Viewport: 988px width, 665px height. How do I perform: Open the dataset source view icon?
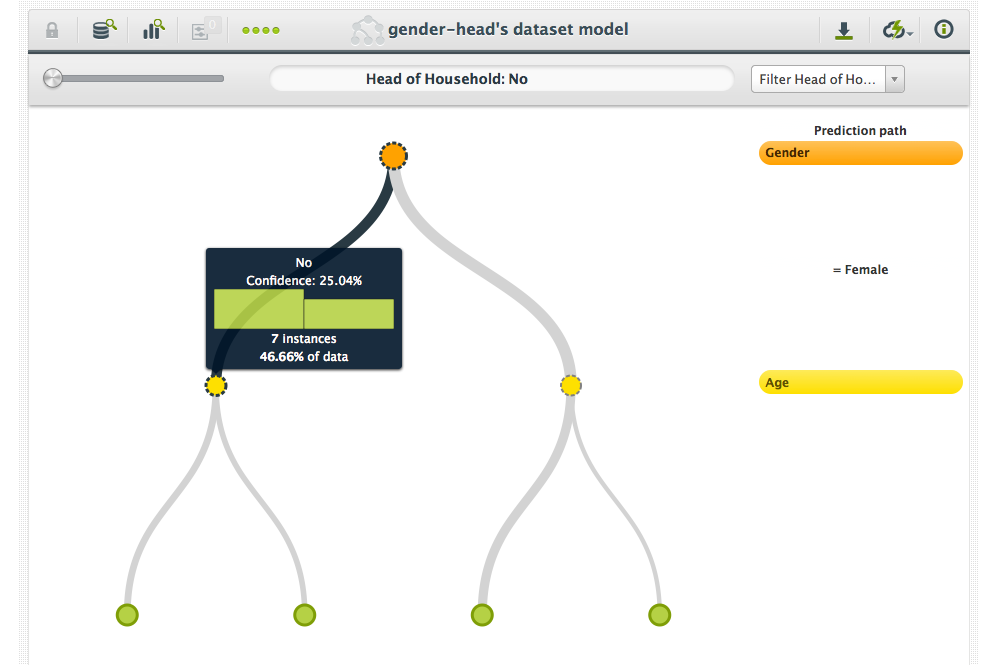coord(104,30)
